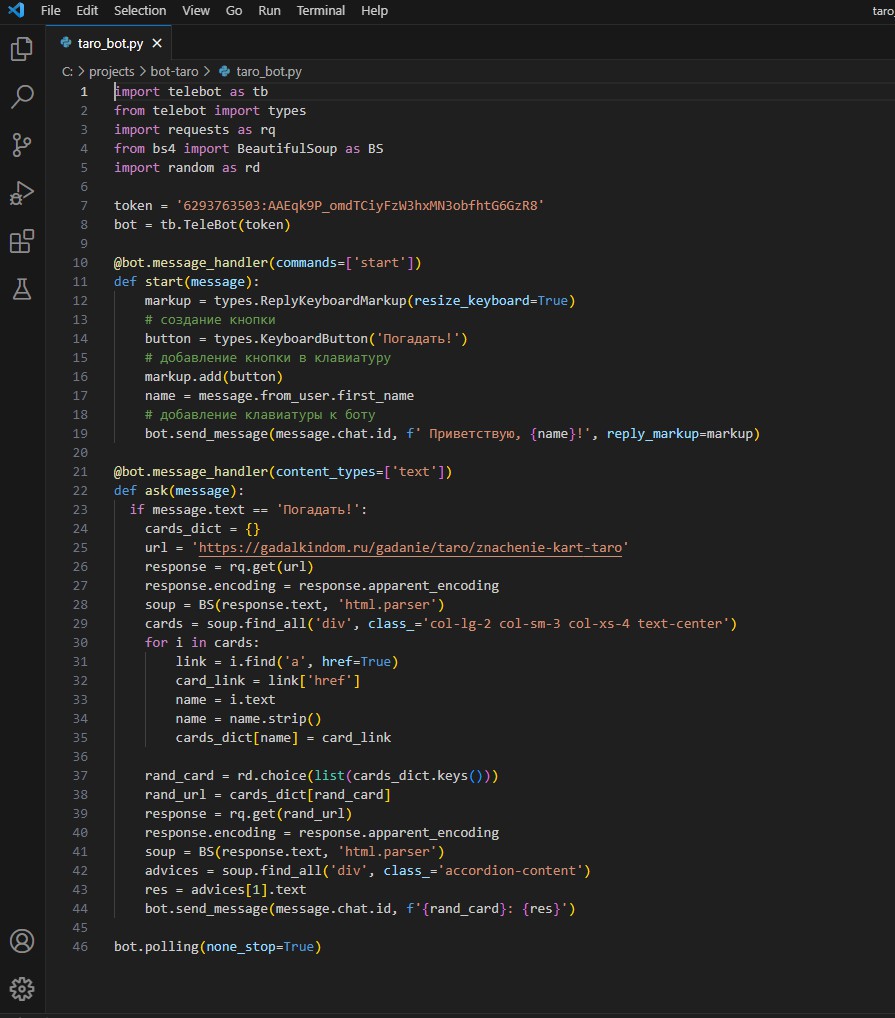Click 'for i in cards:' line
The width and height of the screenshot is (895, 1018).
(x=202, y=642)
